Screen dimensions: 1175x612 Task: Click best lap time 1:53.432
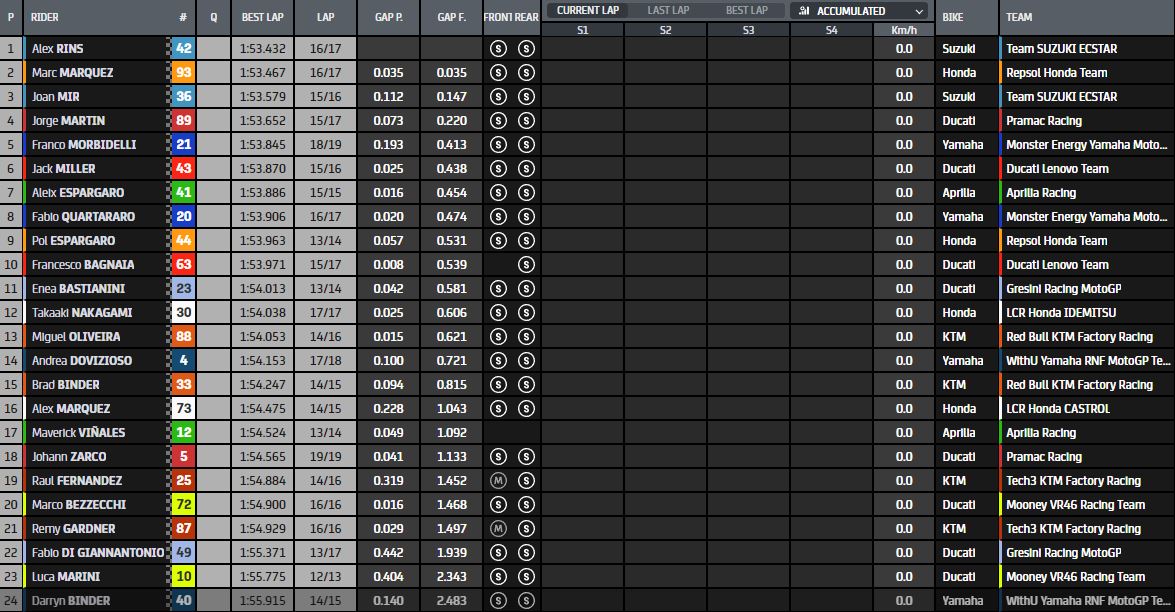pos(262,49)
